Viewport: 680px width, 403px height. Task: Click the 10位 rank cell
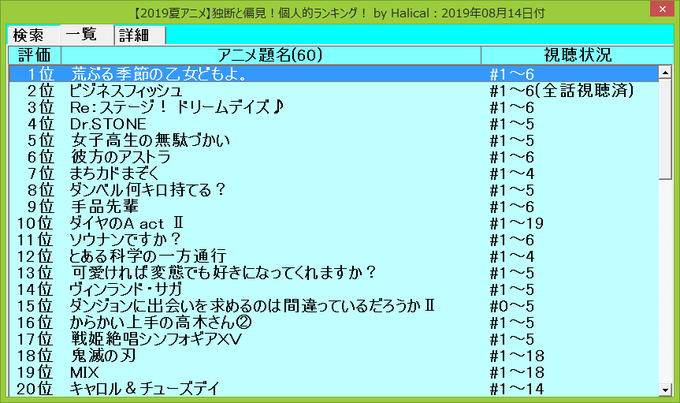[35, 223]
